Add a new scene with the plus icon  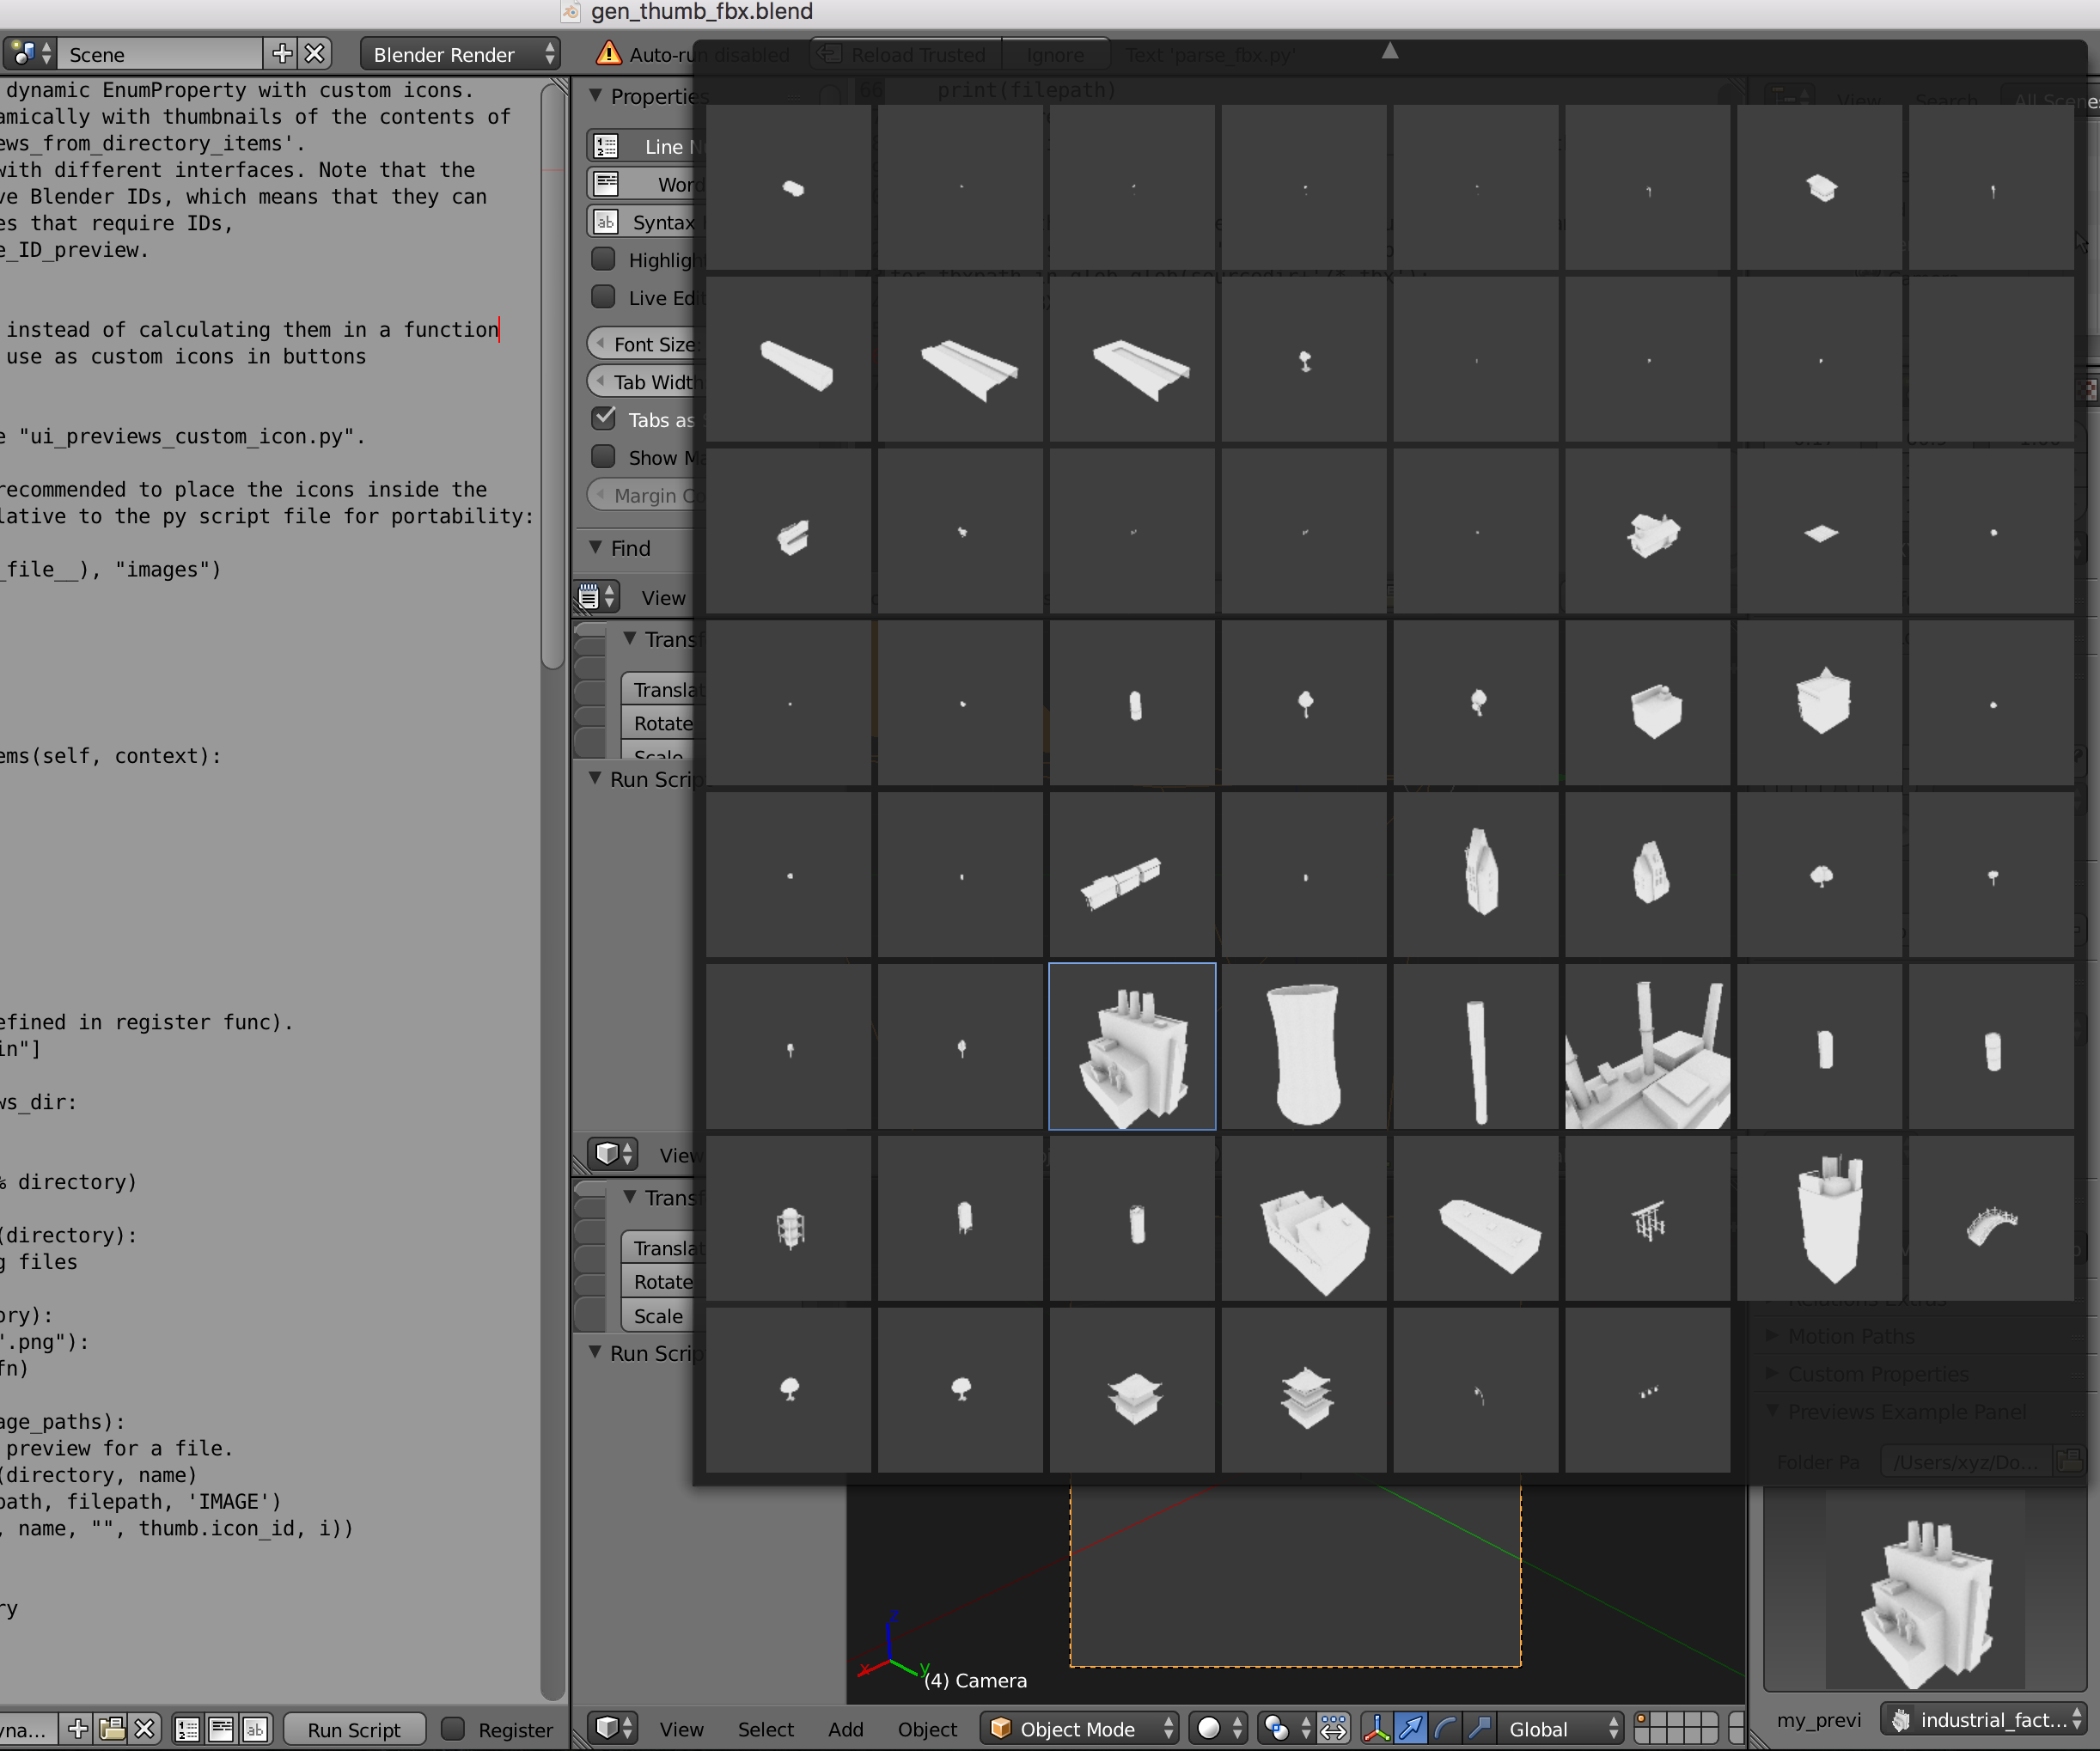tap(282, 54)
